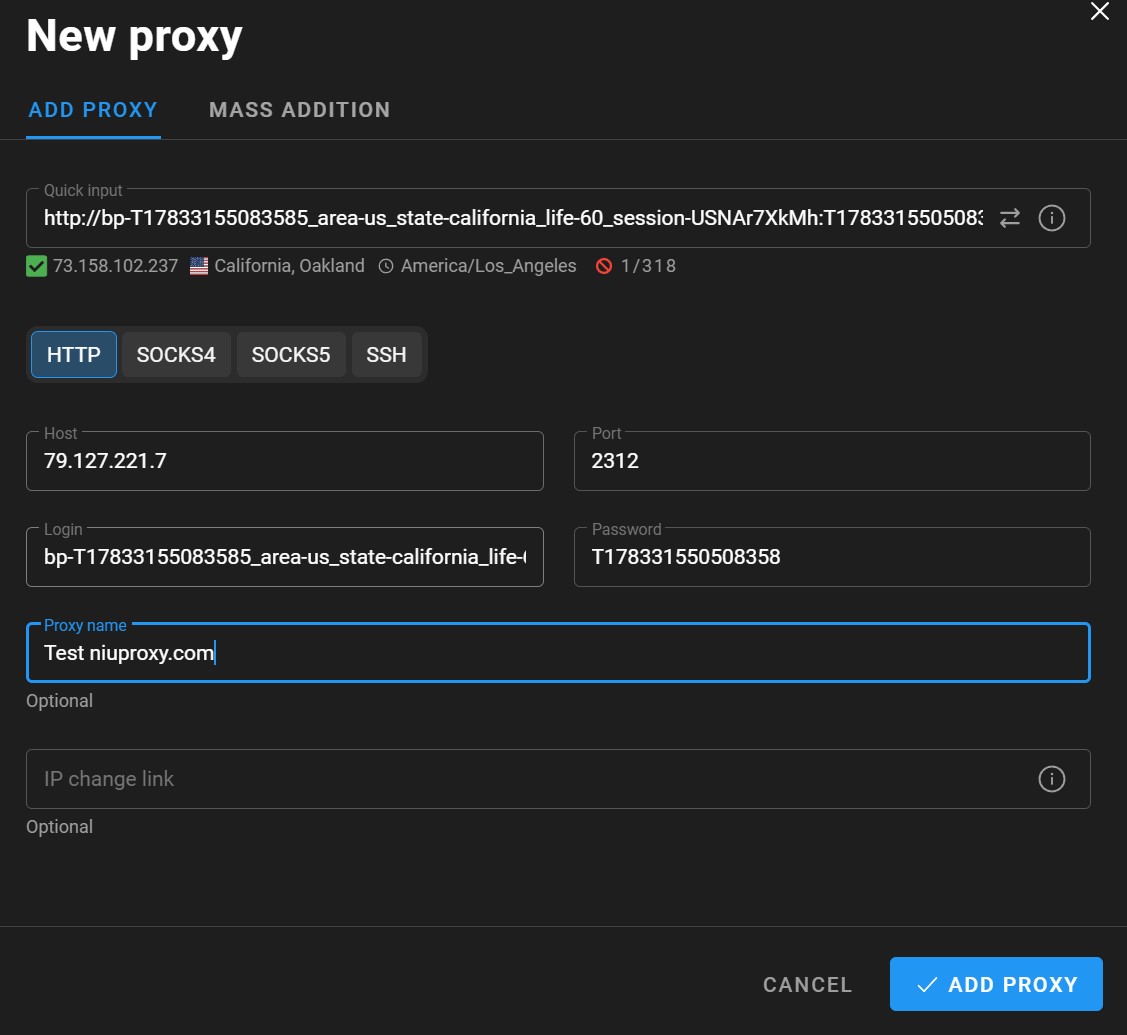Click the Host input field

click(x=285, y=461)
